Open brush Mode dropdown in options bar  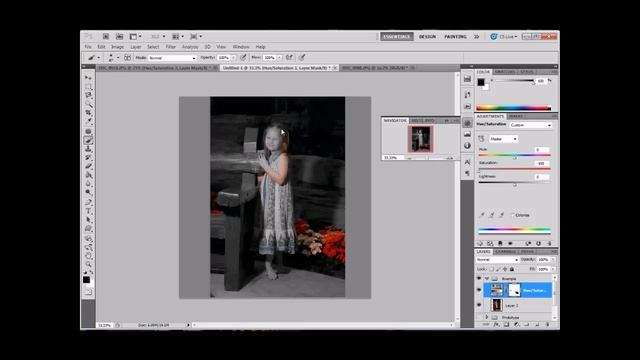coord(172,58)
